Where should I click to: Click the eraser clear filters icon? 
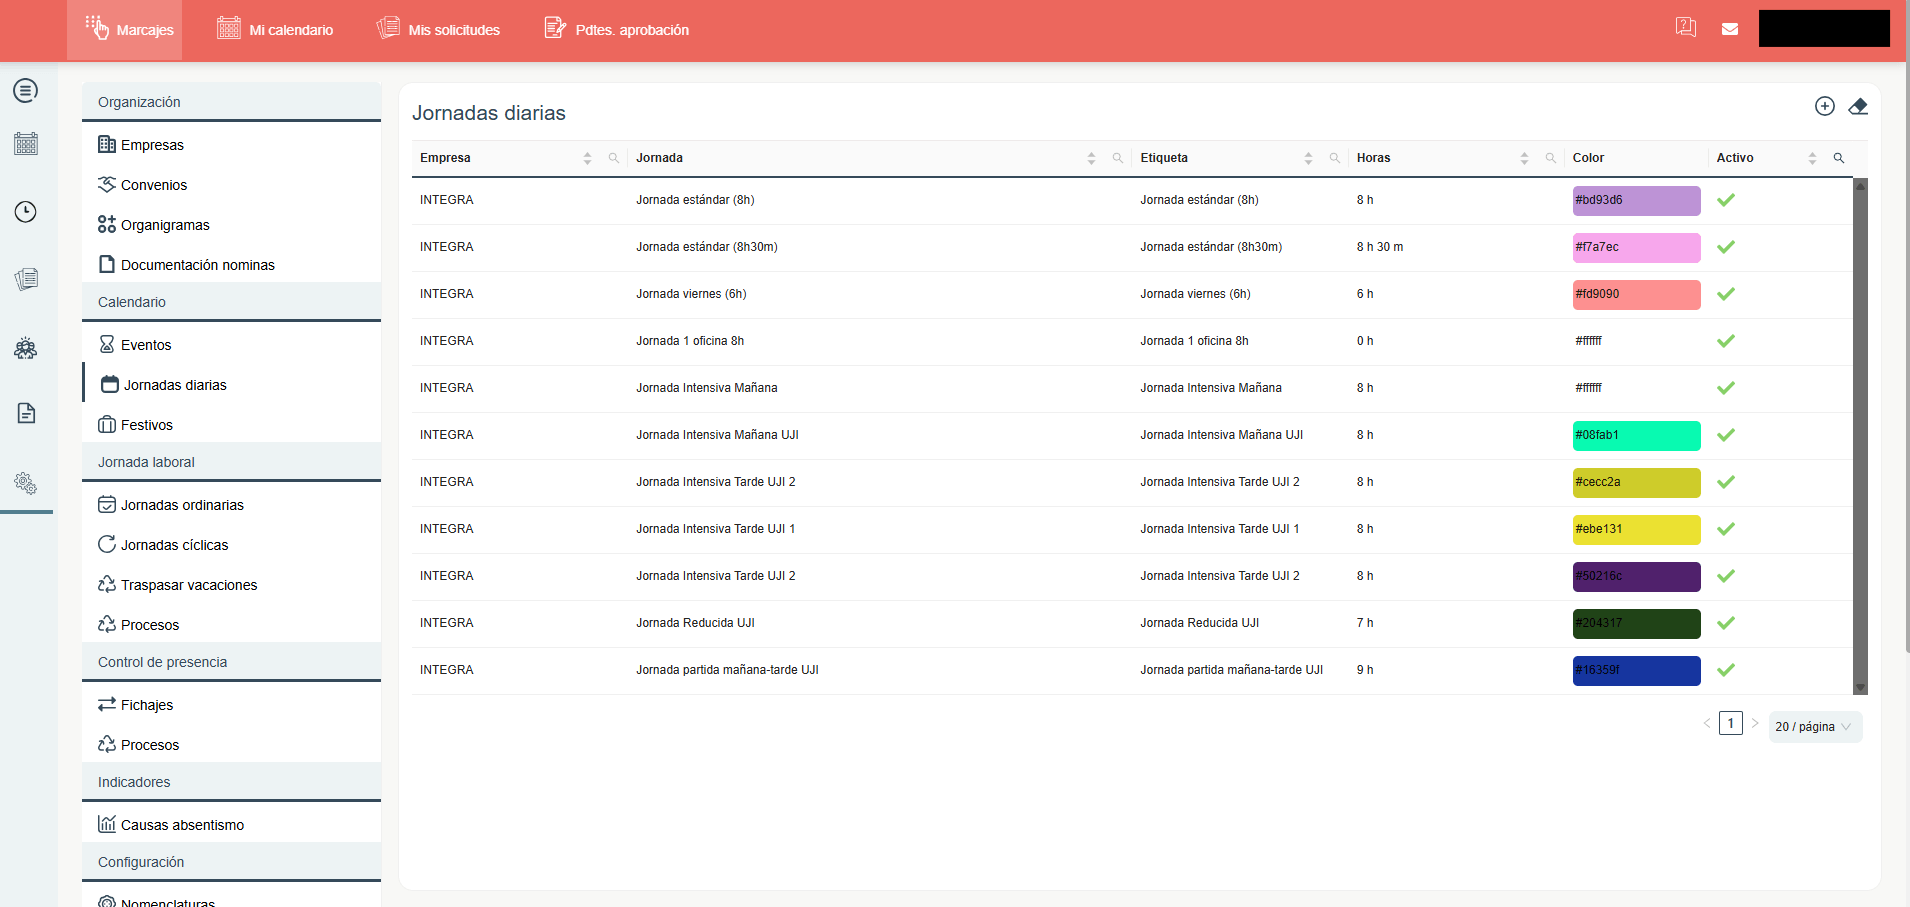[x=1858, y=106]
